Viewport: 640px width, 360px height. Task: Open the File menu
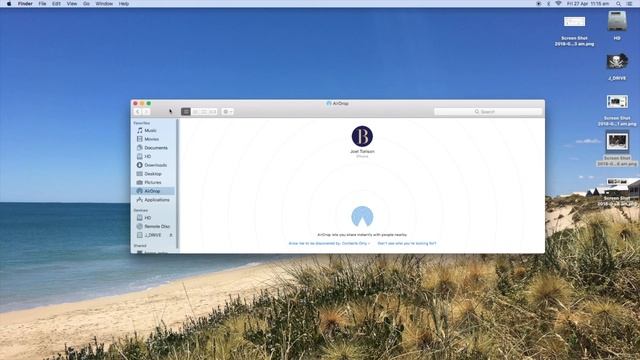[x=42, y=4]
